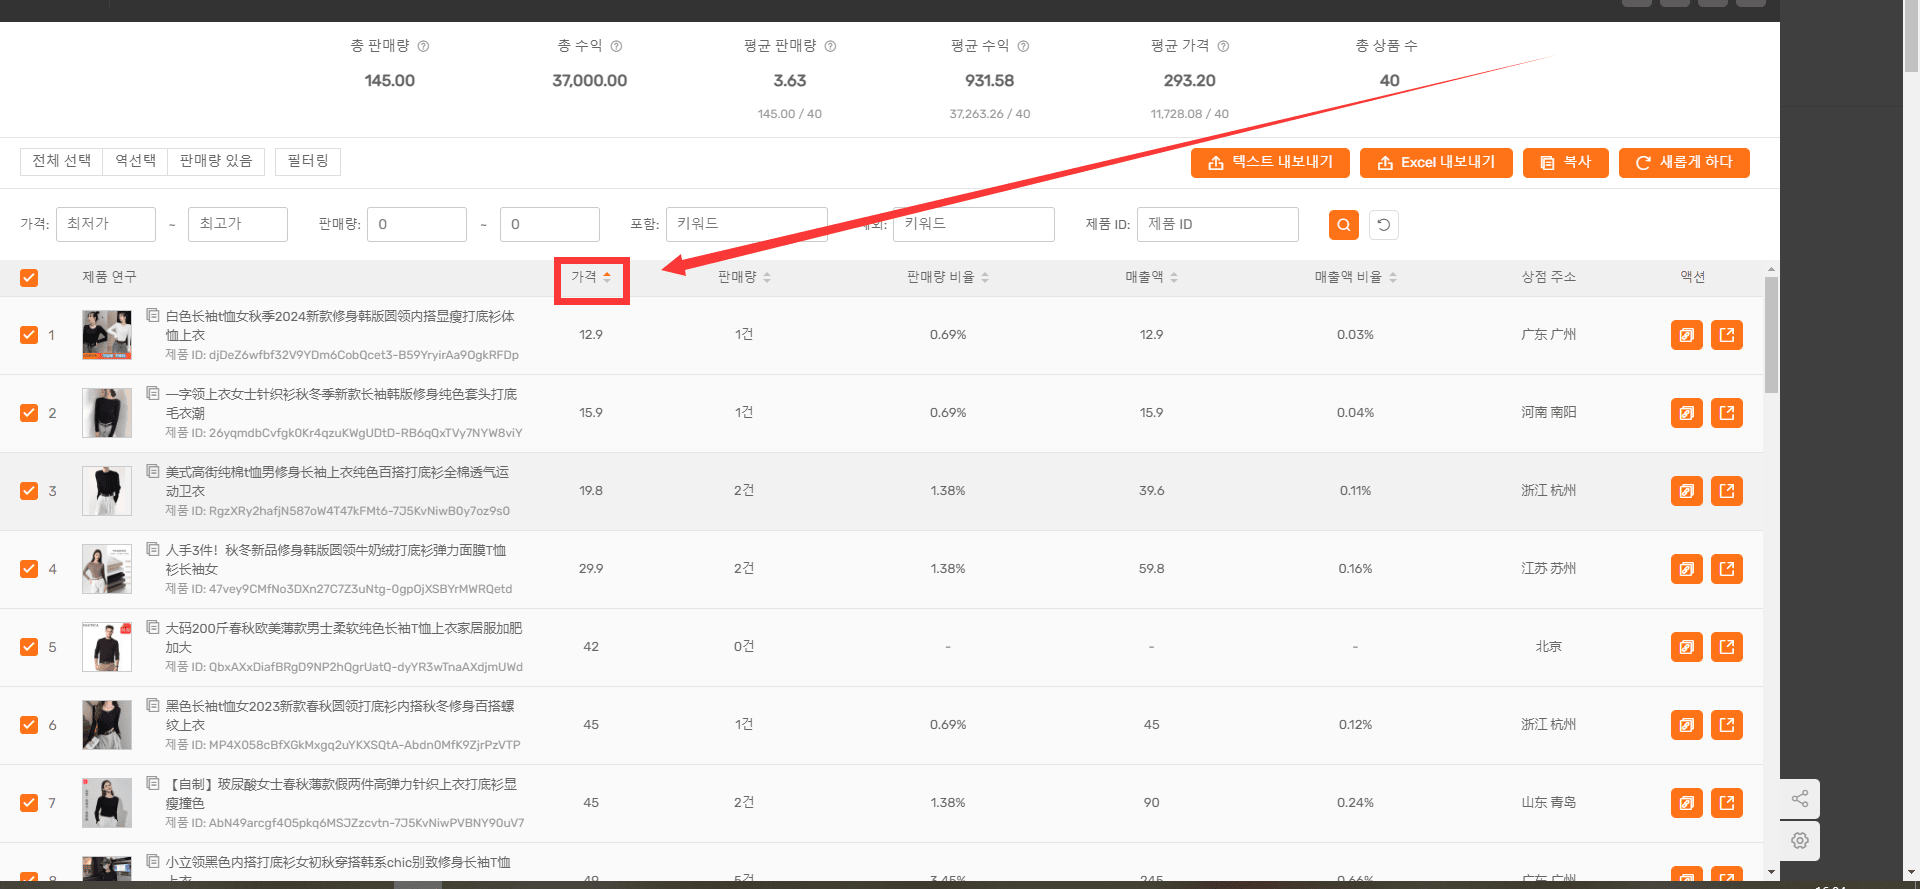Click the Excel 내보내기 button

1436,162
